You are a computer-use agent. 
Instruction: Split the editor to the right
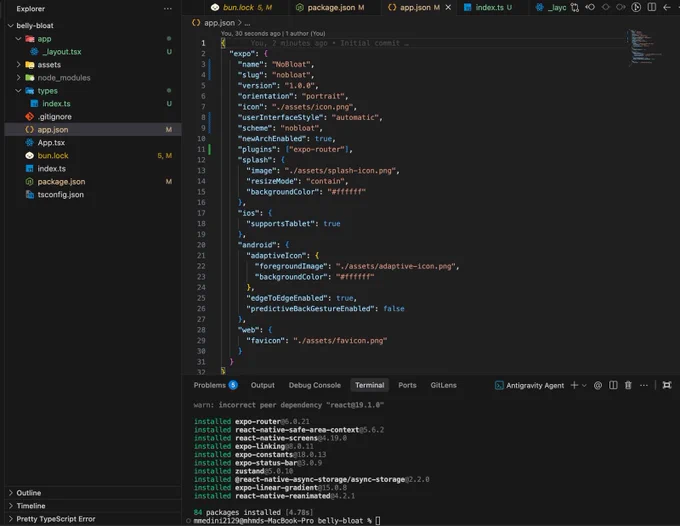[651, 7]
